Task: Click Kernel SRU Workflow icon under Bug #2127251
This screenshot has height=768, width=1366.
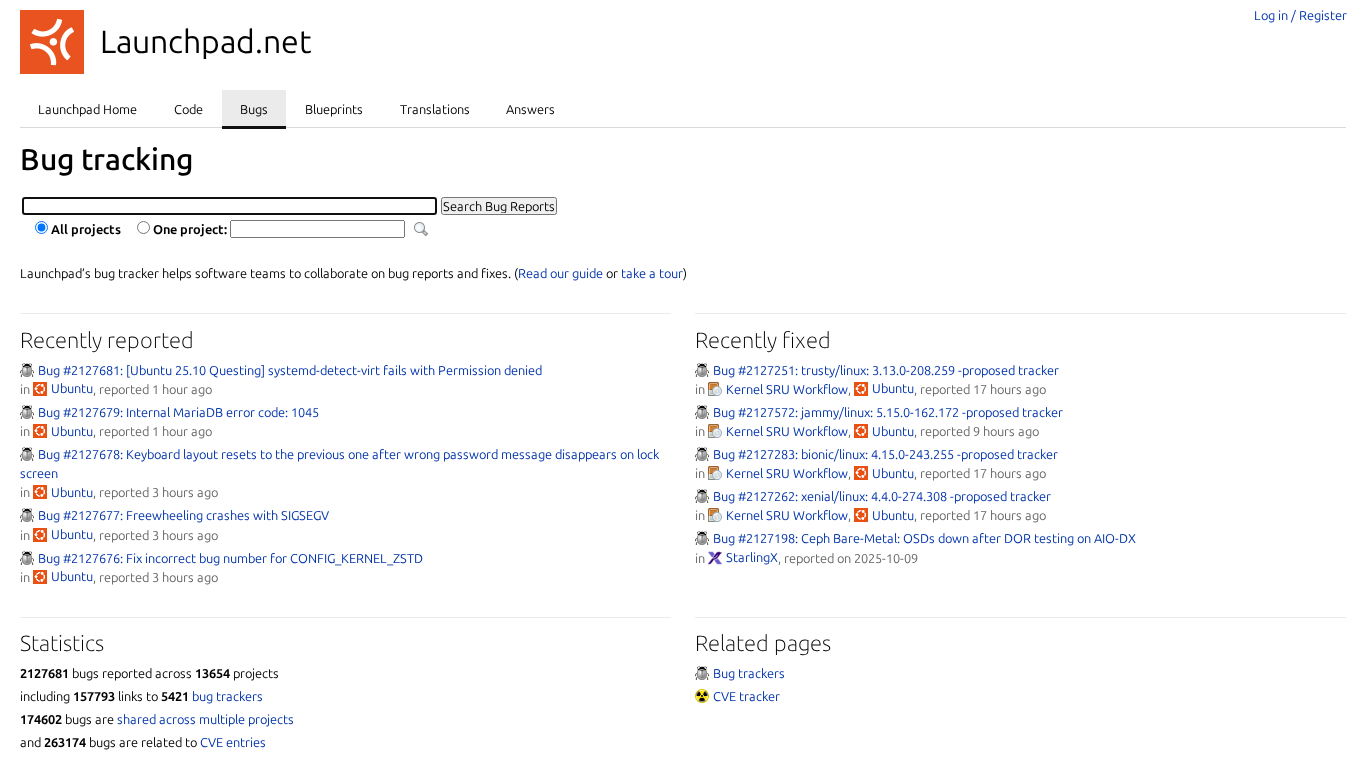Action: coord(715,389)
